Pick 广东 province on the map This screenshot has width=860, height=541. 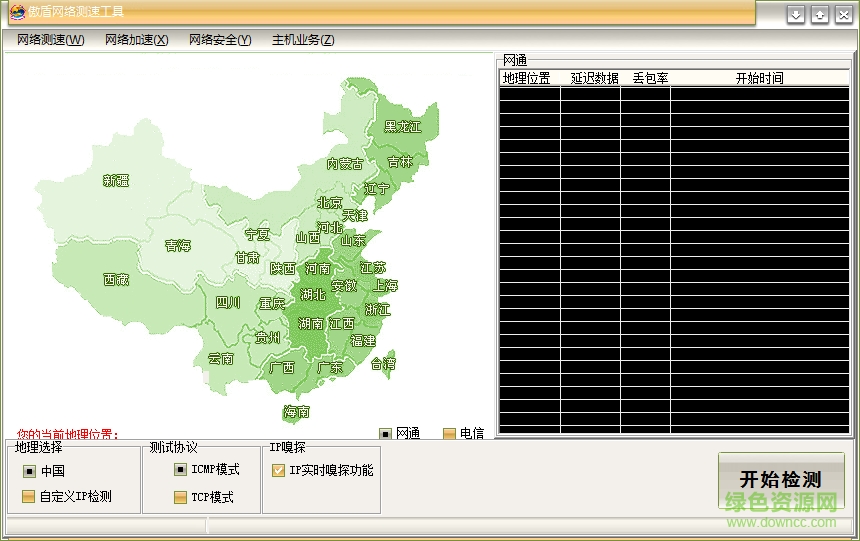[330, 367]
